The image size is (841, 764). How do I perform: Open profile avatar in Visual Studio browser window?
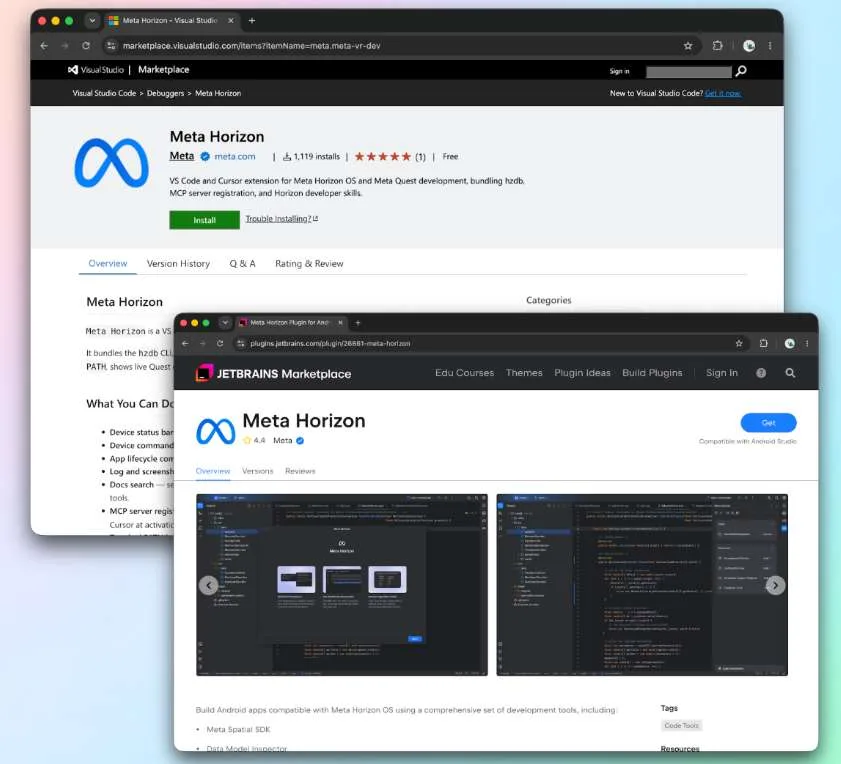(749, 46)
